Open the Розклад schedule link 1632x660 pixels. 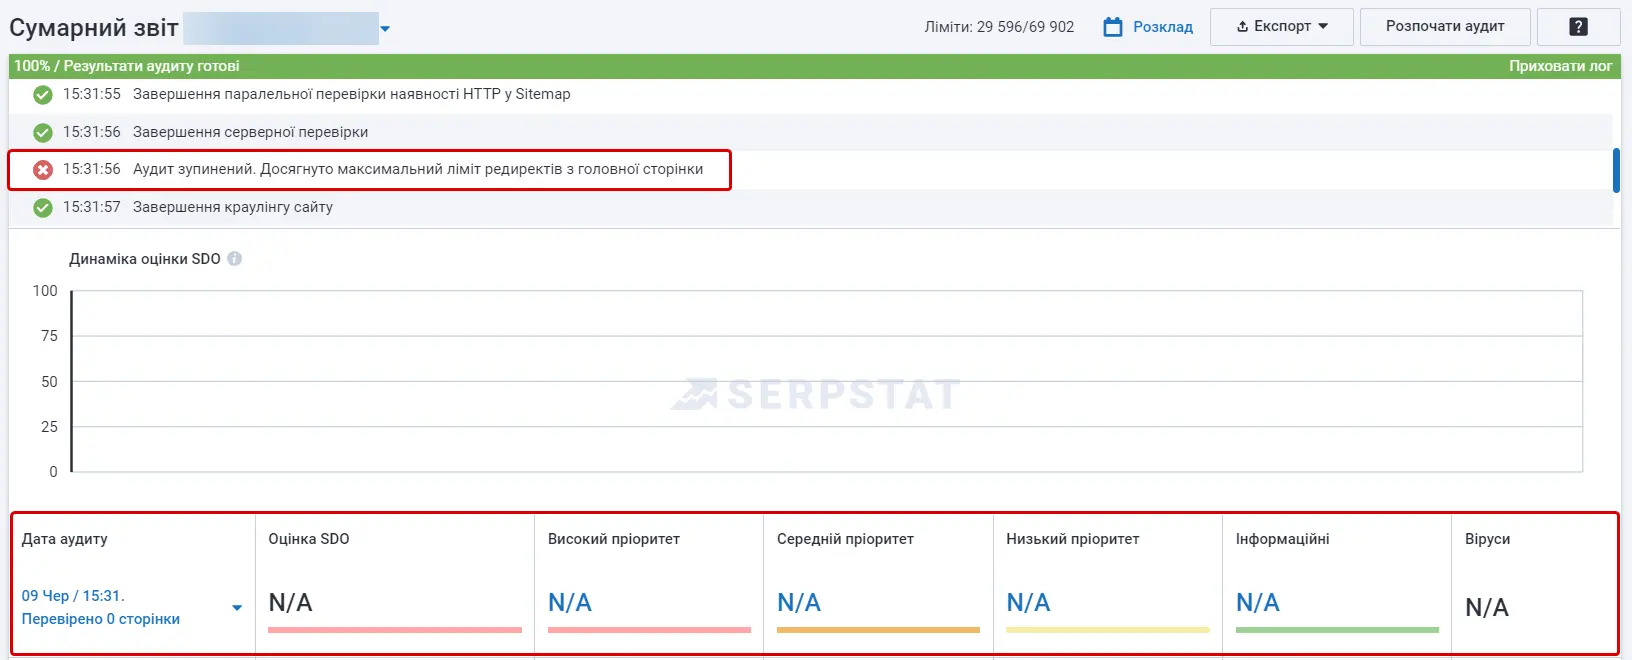pos(1163,27)
